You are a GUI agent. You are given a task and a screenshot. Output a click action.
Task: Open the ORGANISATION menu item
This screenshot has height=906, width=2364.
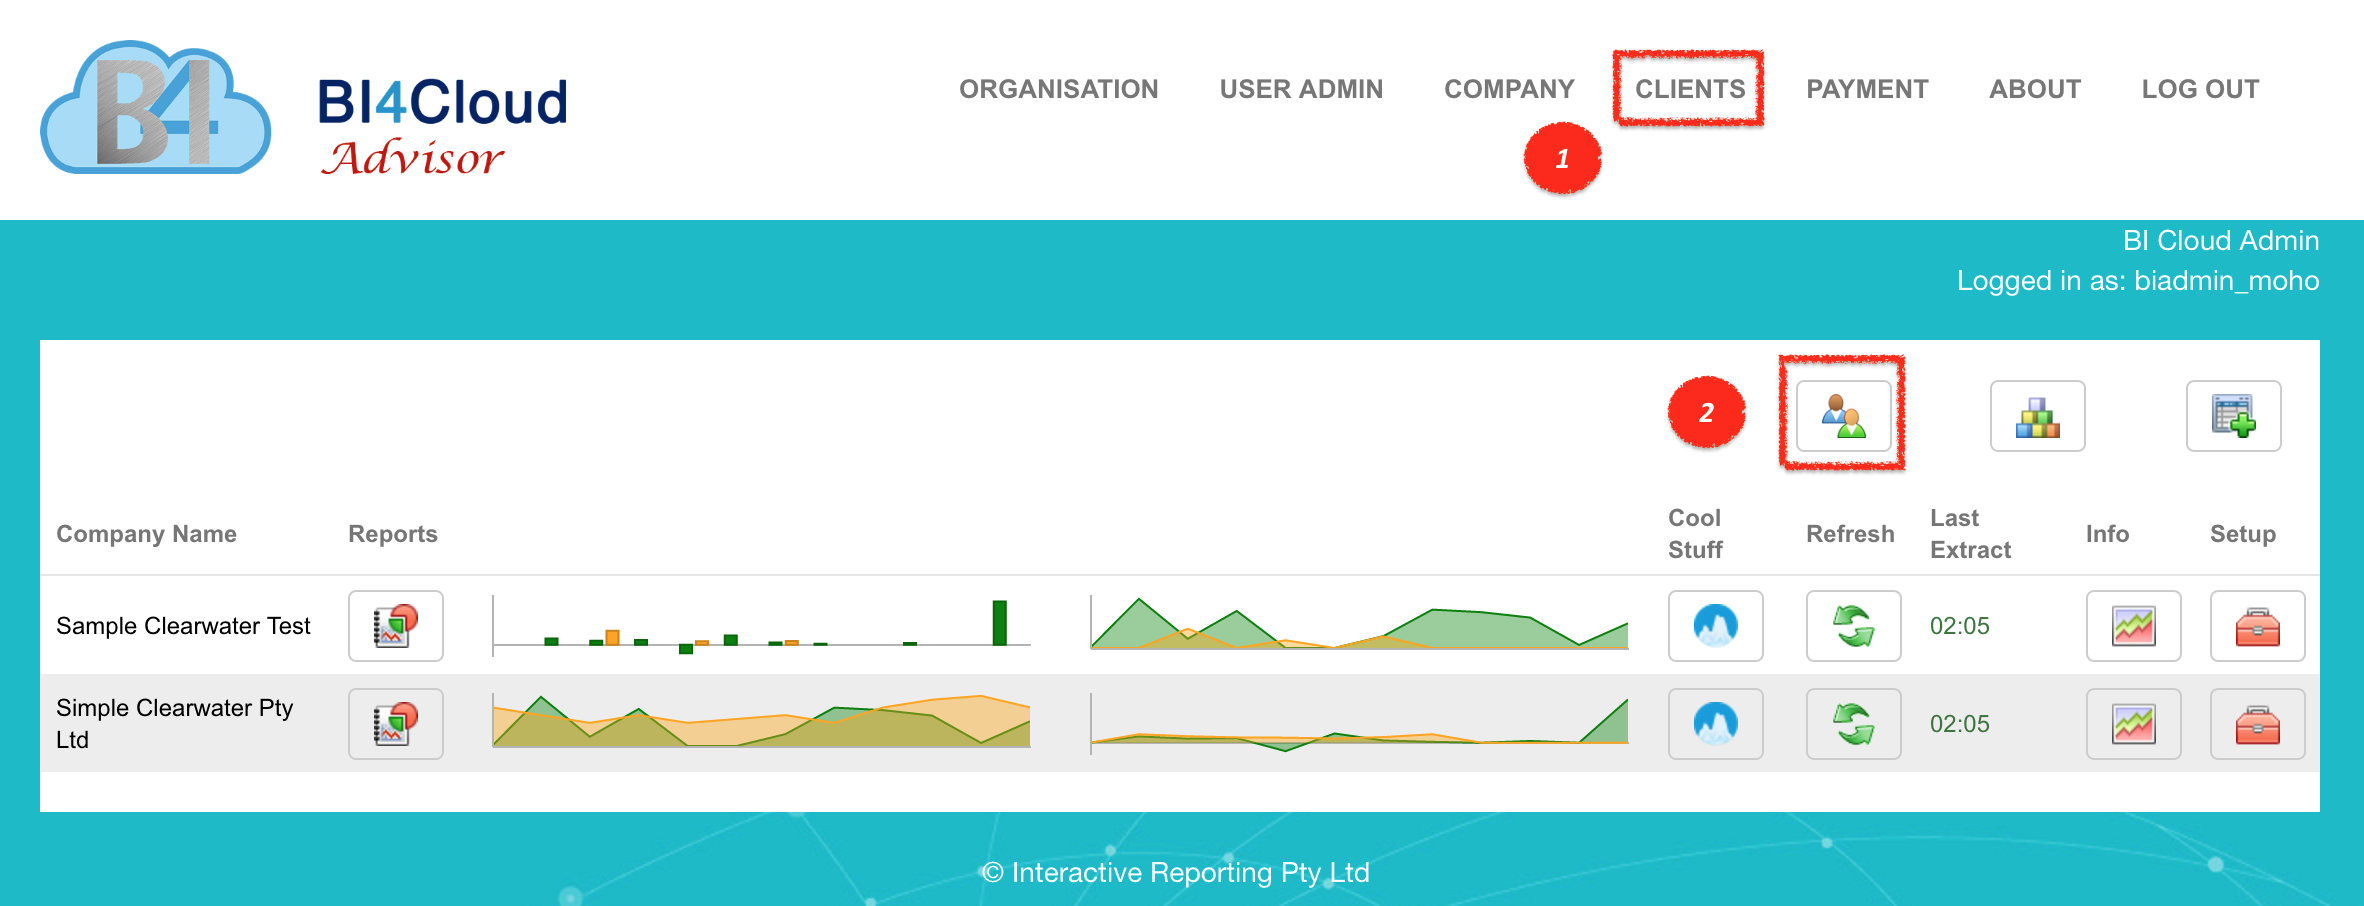1058,89
